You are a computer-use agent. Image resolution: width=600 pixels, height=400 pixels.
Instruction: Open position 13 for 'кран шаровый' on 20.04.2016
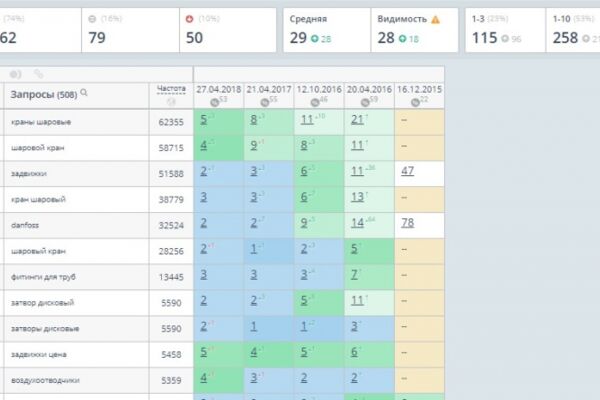click(x=357, y=197)
